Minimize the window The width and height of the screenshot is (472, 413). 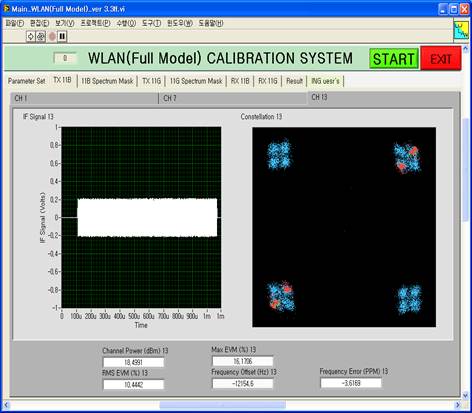443,9
